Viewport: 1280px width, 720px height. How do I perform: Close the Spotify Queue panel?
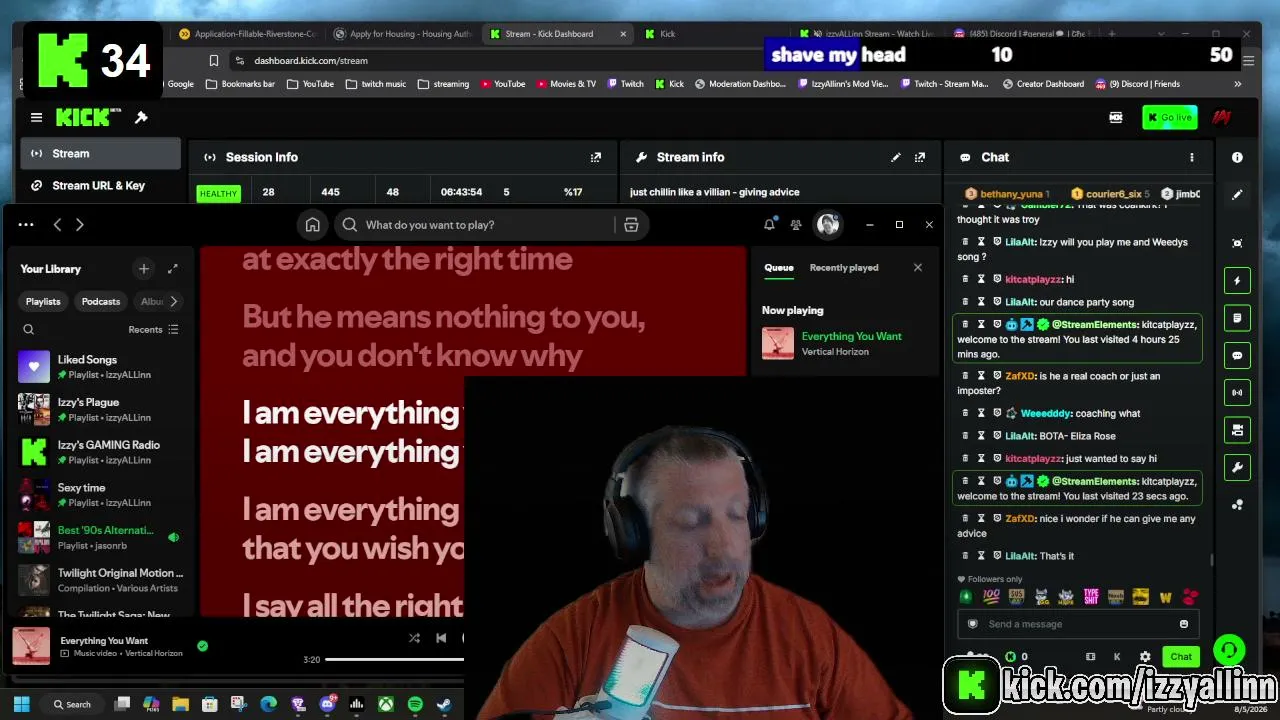pos(918,268)
